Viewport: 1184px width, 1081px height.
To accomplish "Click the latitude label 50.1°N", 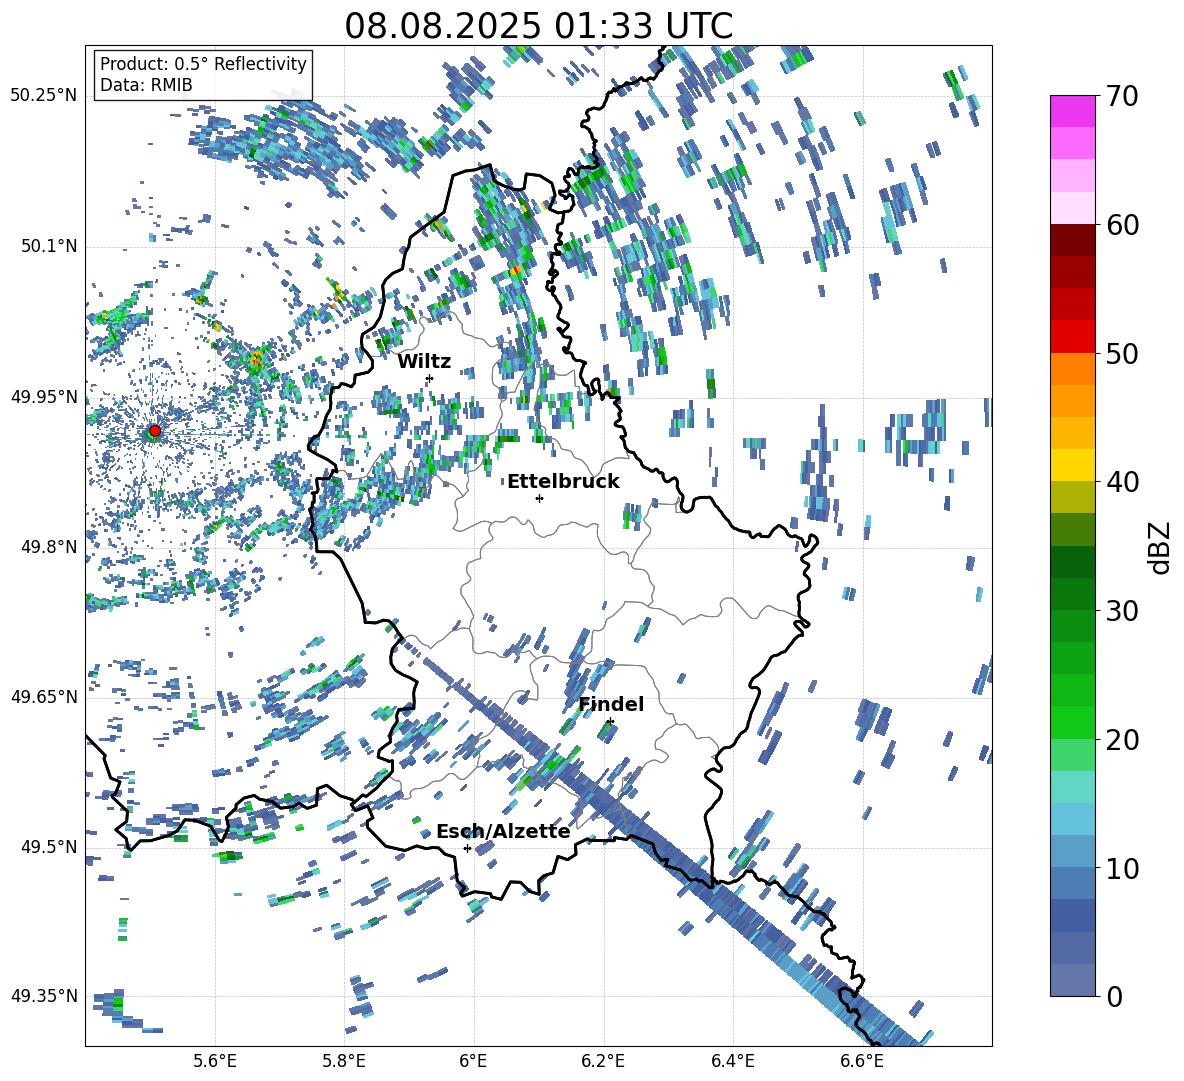I will pos(48,246).
